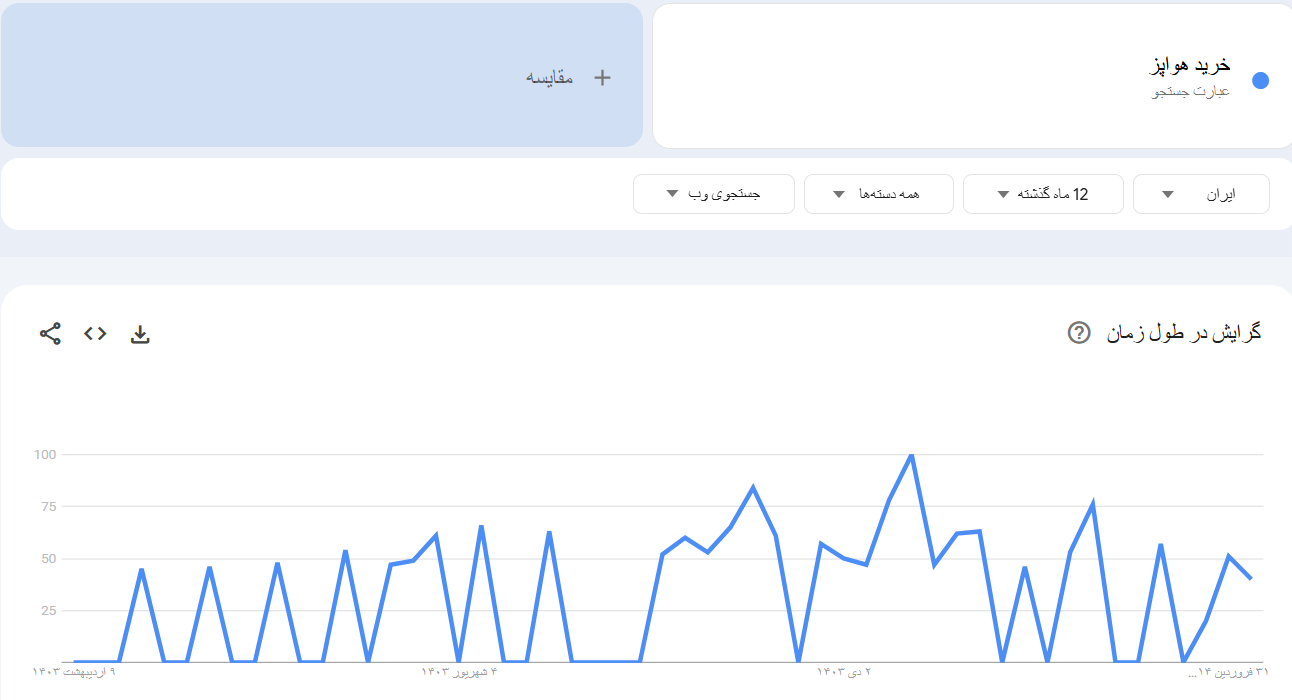Click the last data point on the line
1292x700 pixels.
pyautogui.click(x=1251, y=578)
